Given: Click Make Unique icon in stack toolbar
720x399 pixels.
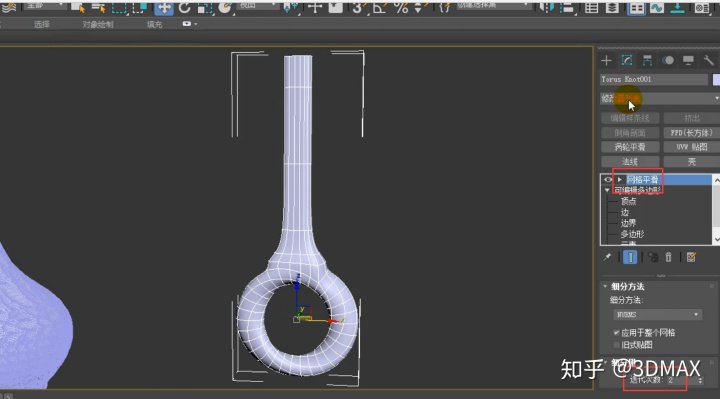Looking at the screenshot, I should coord(652,257).
